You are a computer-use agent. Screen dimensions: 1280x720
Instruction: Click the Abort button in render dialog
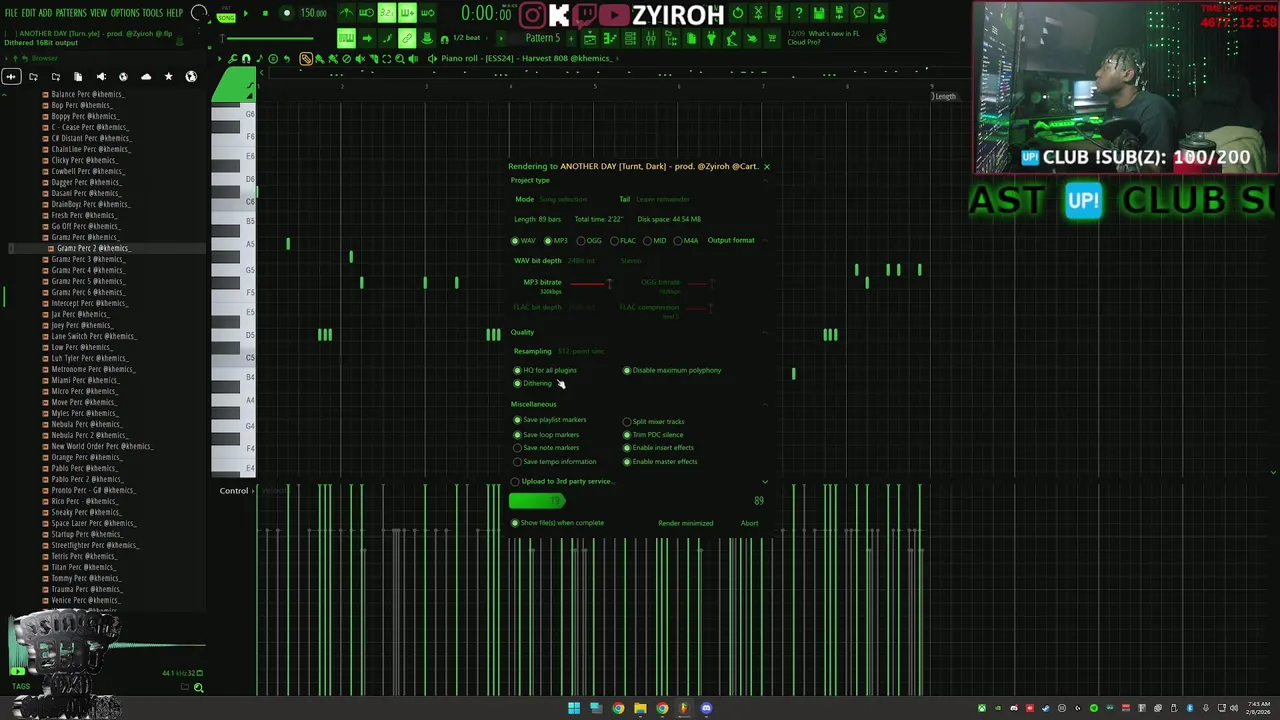tap(749, 523)
